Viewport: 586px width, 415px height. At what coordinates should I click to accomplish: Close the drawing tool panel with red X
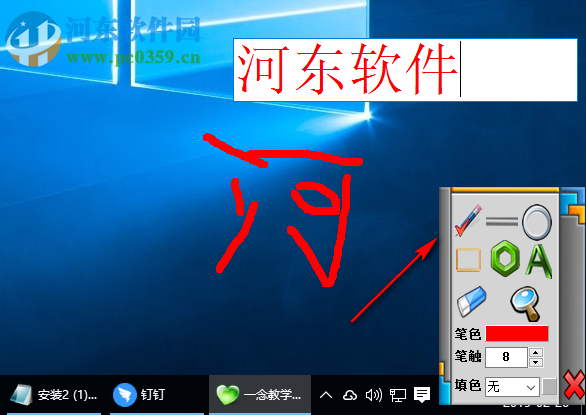pos(574,385)
